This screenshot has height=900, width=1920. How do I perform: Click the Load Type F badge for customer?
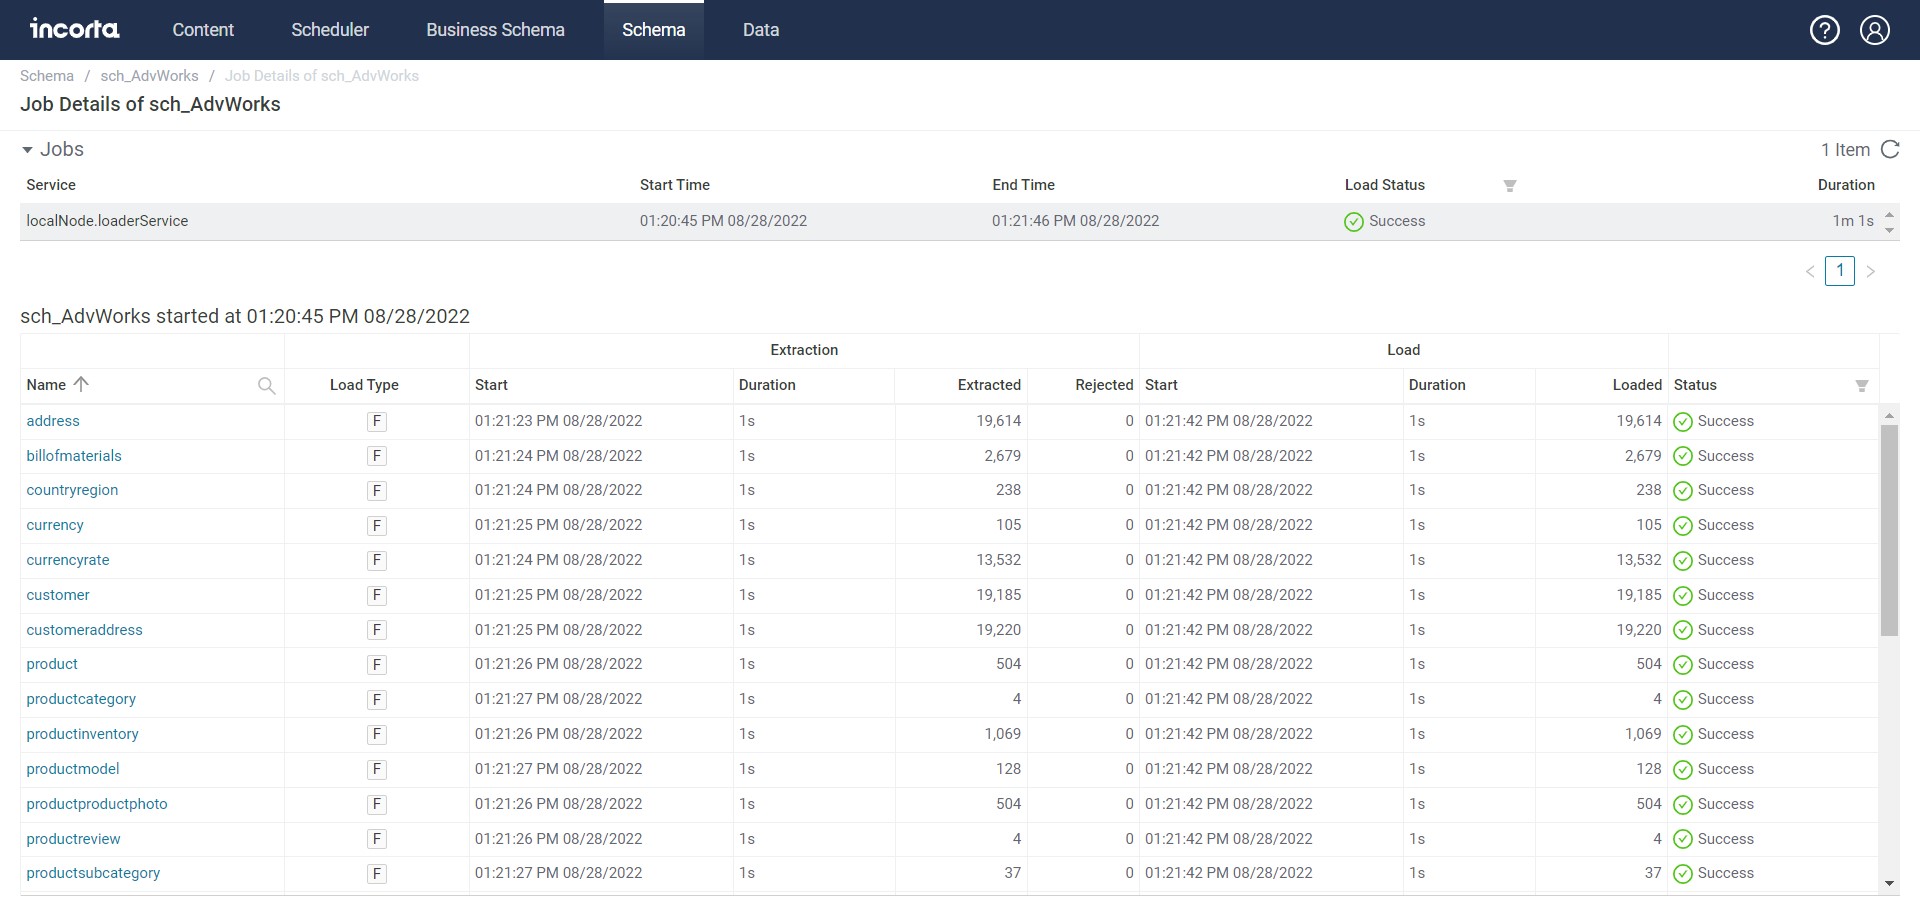point(377,595)
